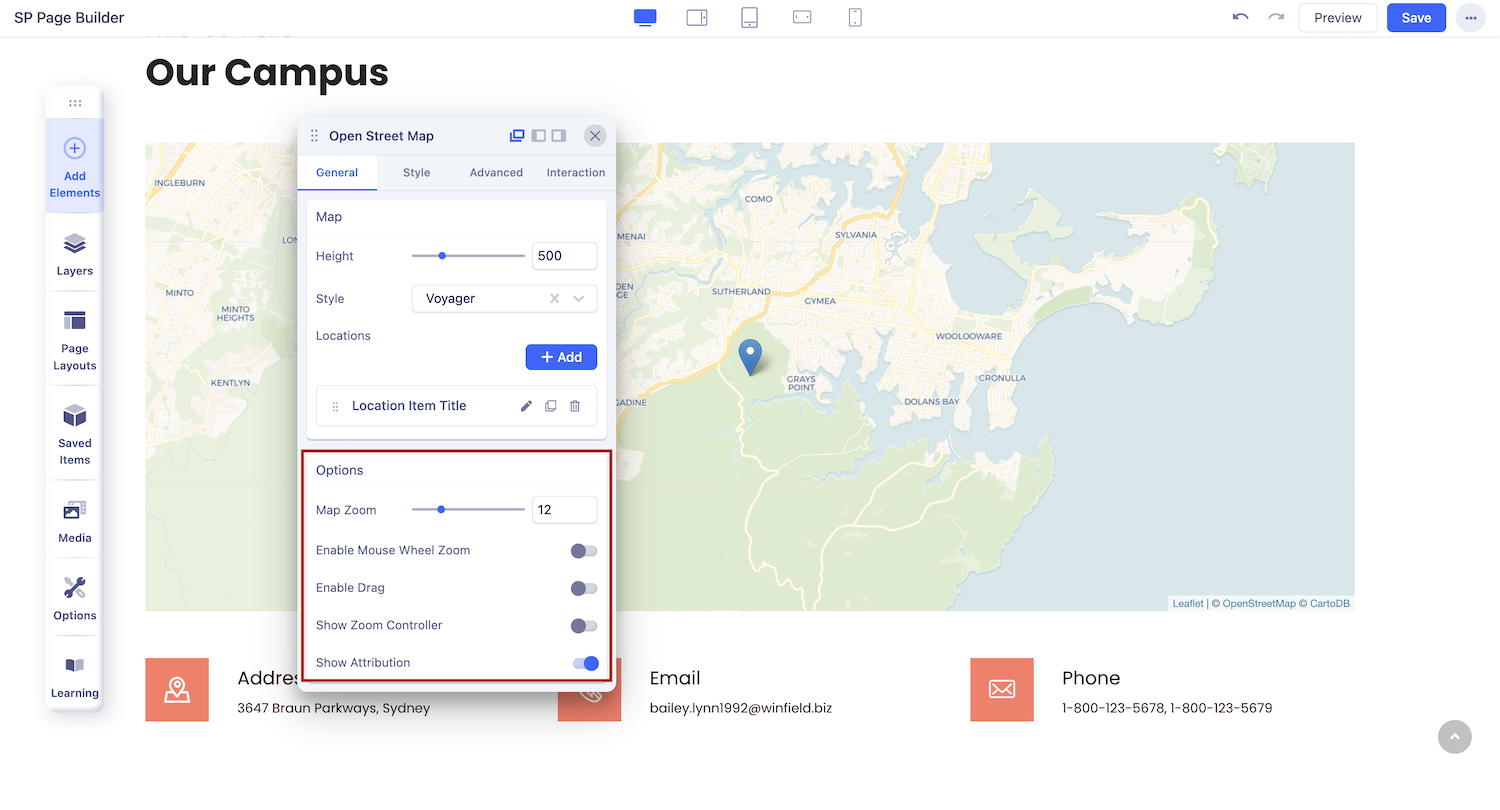This screenshot has height=810, width=1500.
Task: Edit the Location Item Title entry
Action: (x=526, y=406)
